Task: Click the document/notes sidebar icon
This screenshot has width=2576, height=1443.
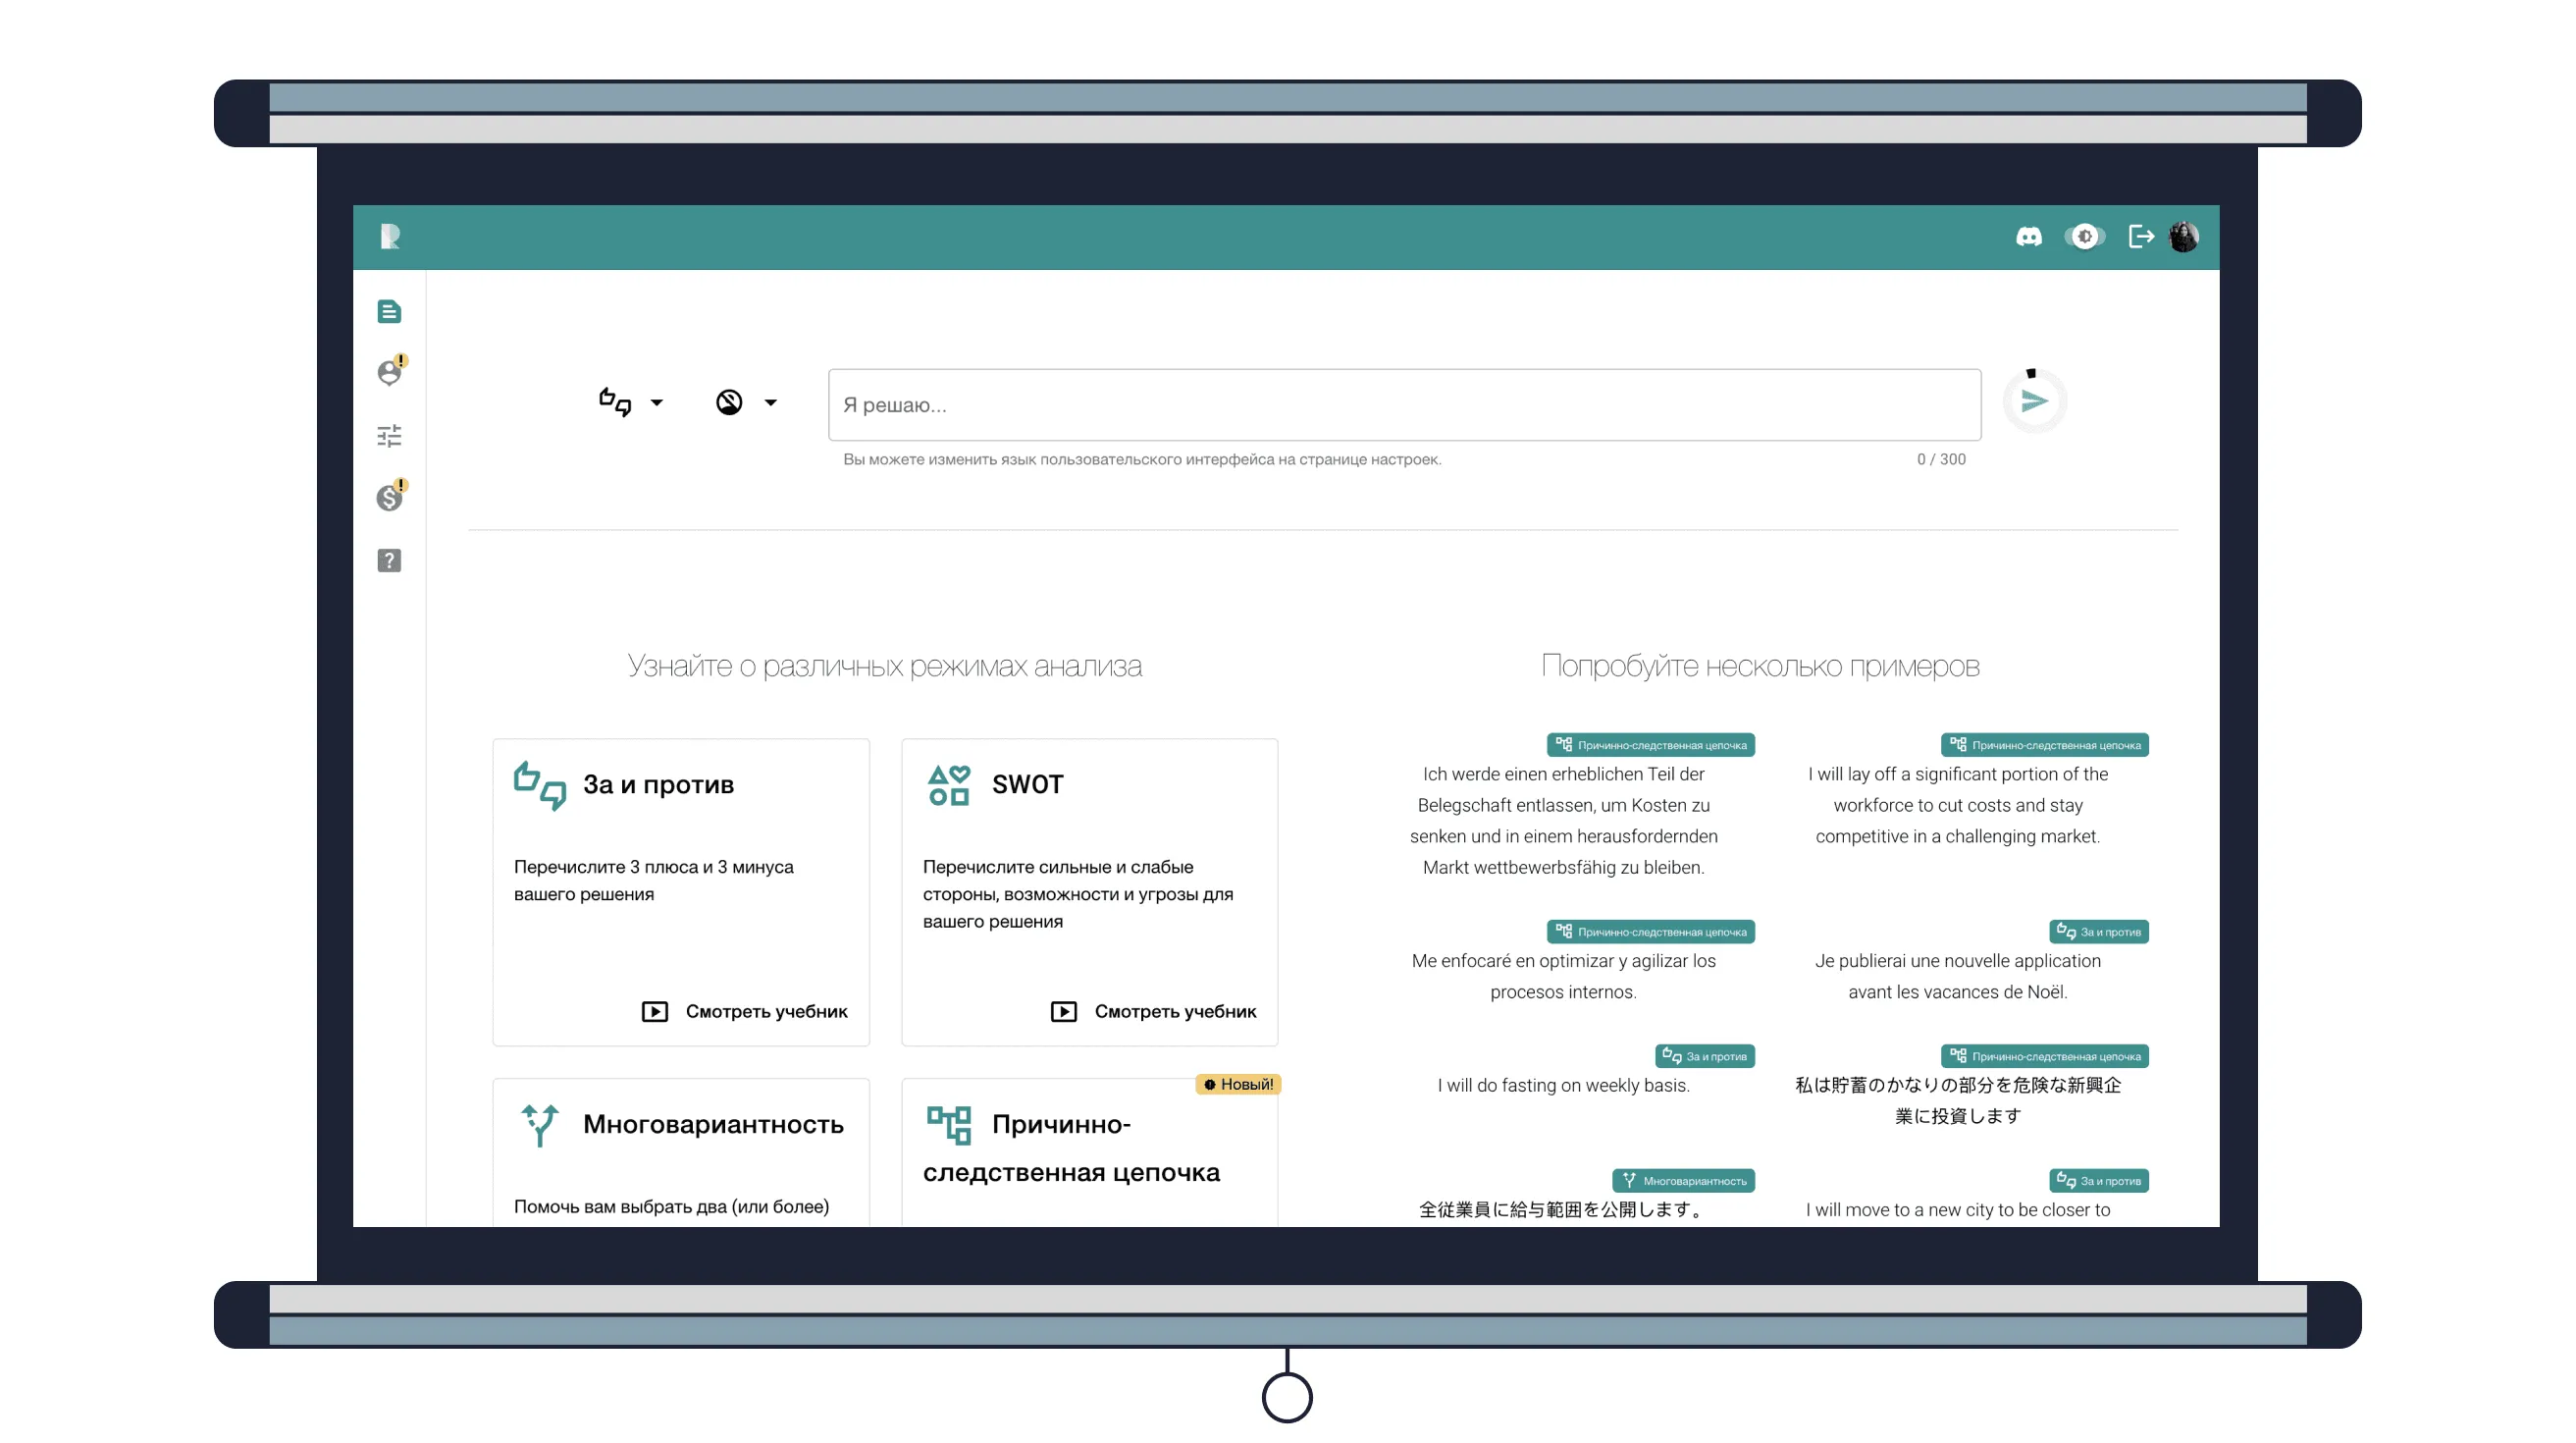Action: click(x=388, y=311)
